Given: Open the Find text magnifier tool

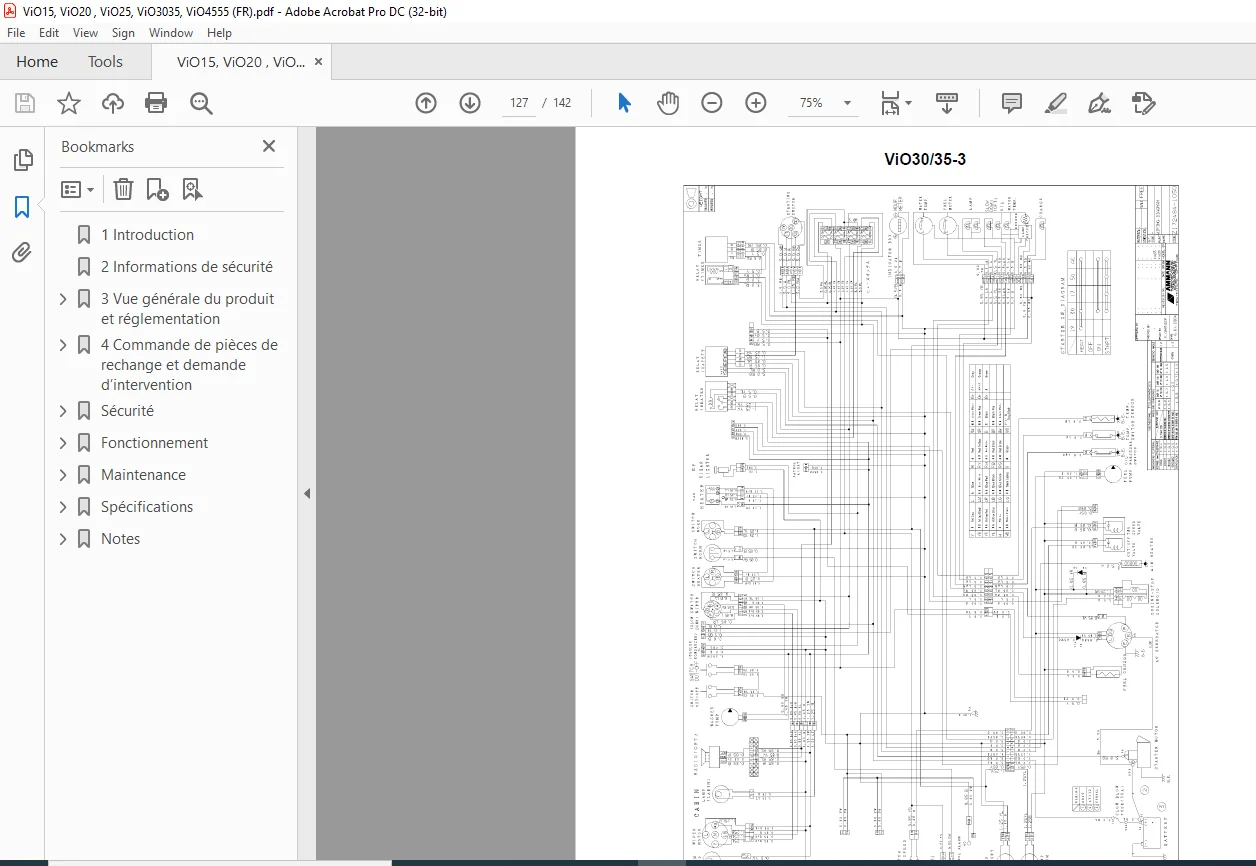Looking at the screenshot, I should point(201,103).
